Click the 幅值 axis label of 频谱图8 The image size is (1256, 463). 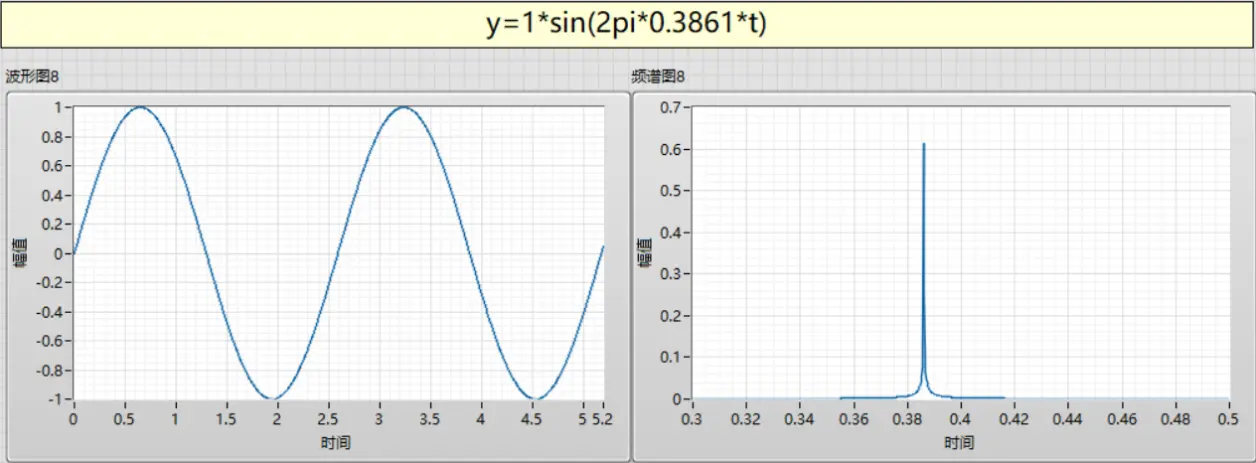645,253
